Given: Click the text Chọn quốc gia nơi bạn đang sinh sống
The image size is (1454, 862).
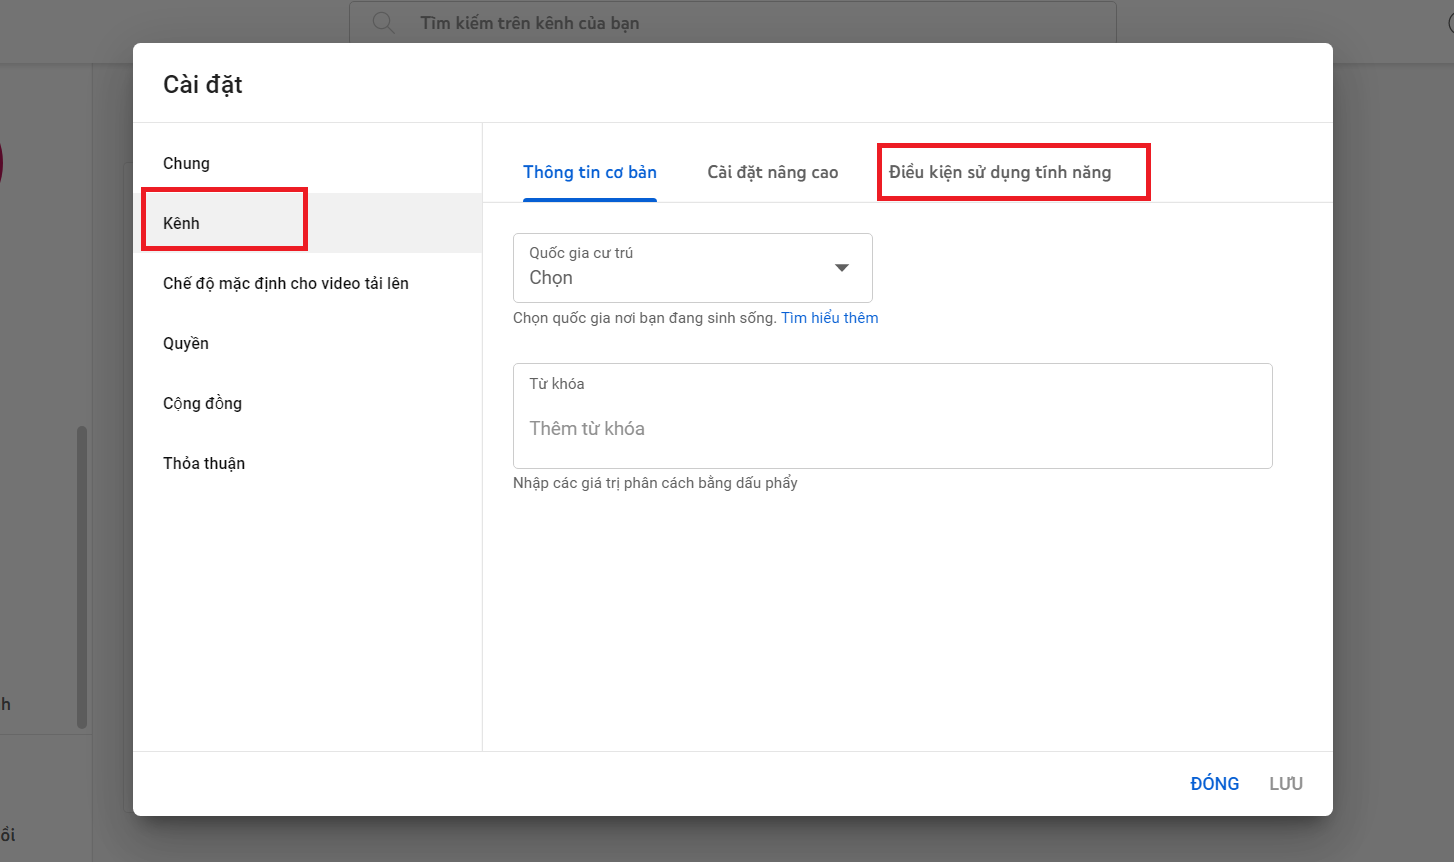Looking at the screenshot, I should click(644, 318).
